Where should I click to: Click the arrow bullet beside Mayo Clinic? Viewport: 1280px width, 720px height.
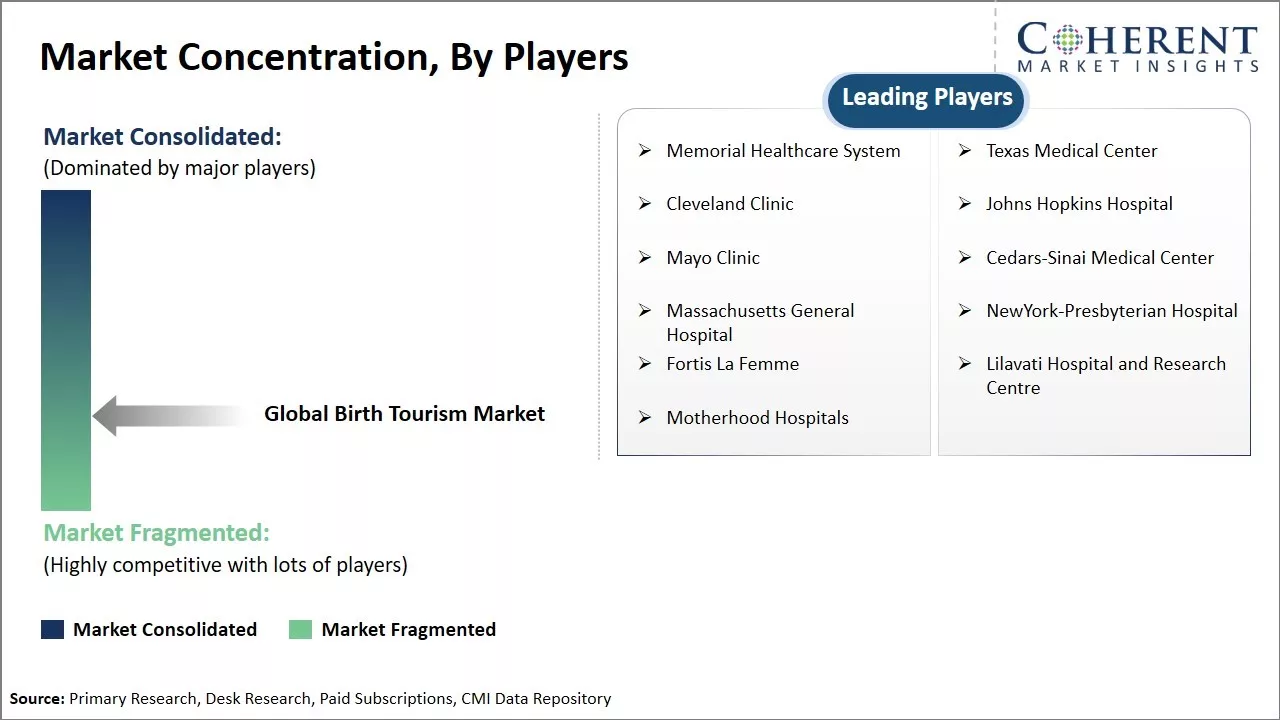[645, 258]
